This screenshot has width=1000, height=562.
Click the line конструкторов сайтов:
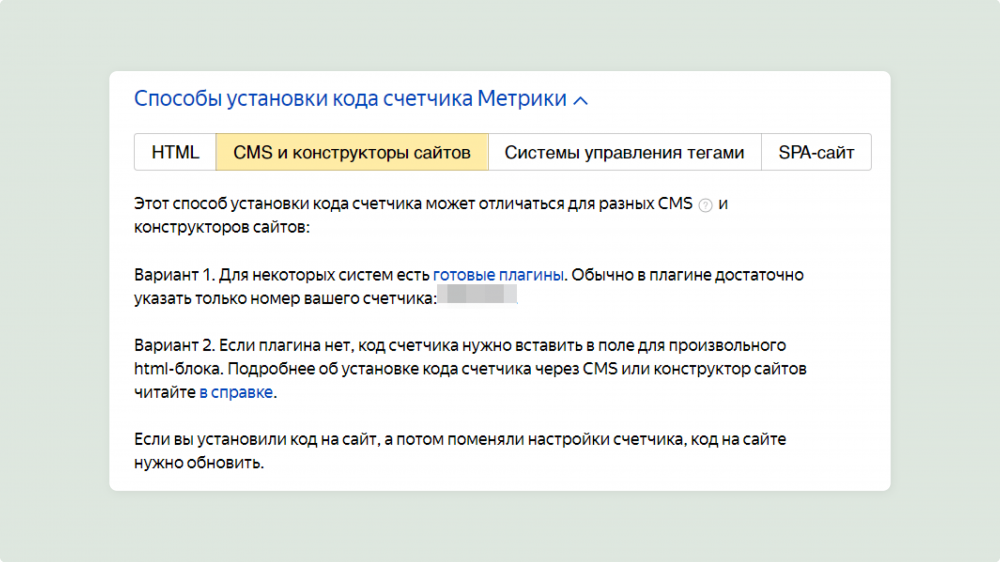[222, 227]
